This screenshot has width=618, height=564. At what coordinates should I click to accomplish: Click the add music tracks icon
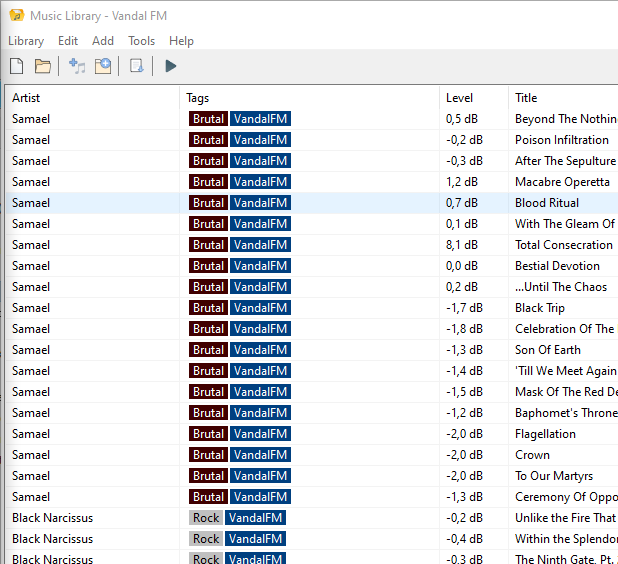pyautogui.click(x=77, y=66)
